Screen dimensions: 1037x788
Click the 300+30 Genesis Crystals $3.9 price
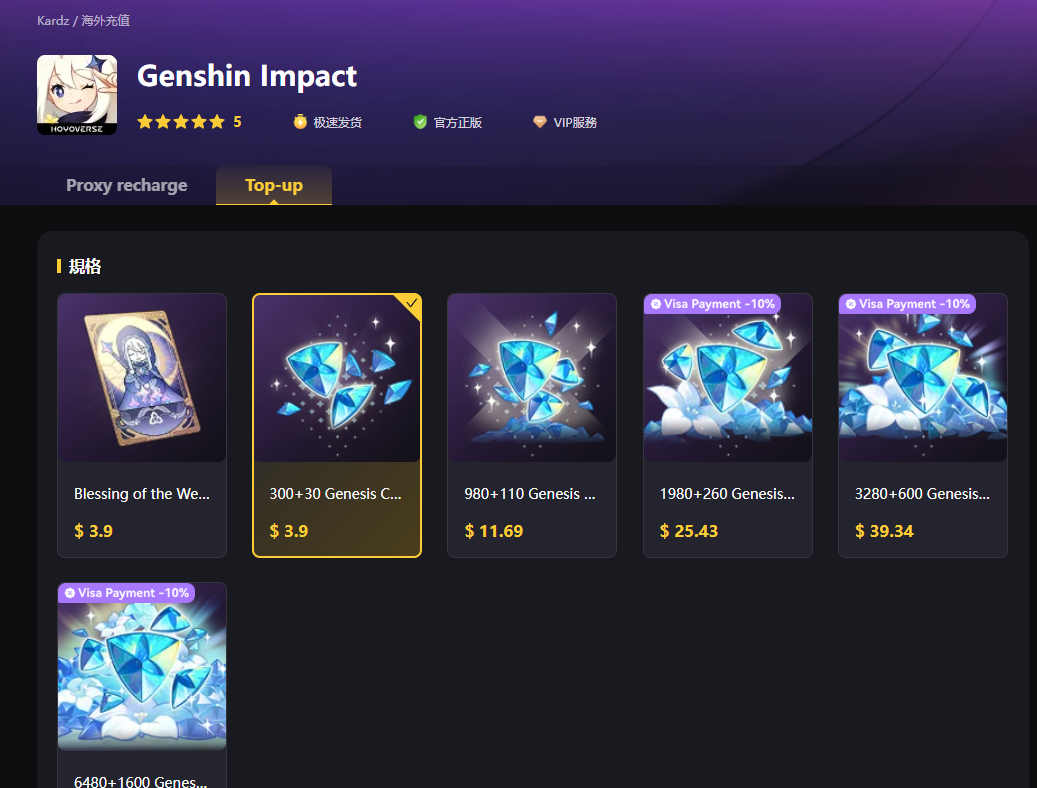click(289, 531)
